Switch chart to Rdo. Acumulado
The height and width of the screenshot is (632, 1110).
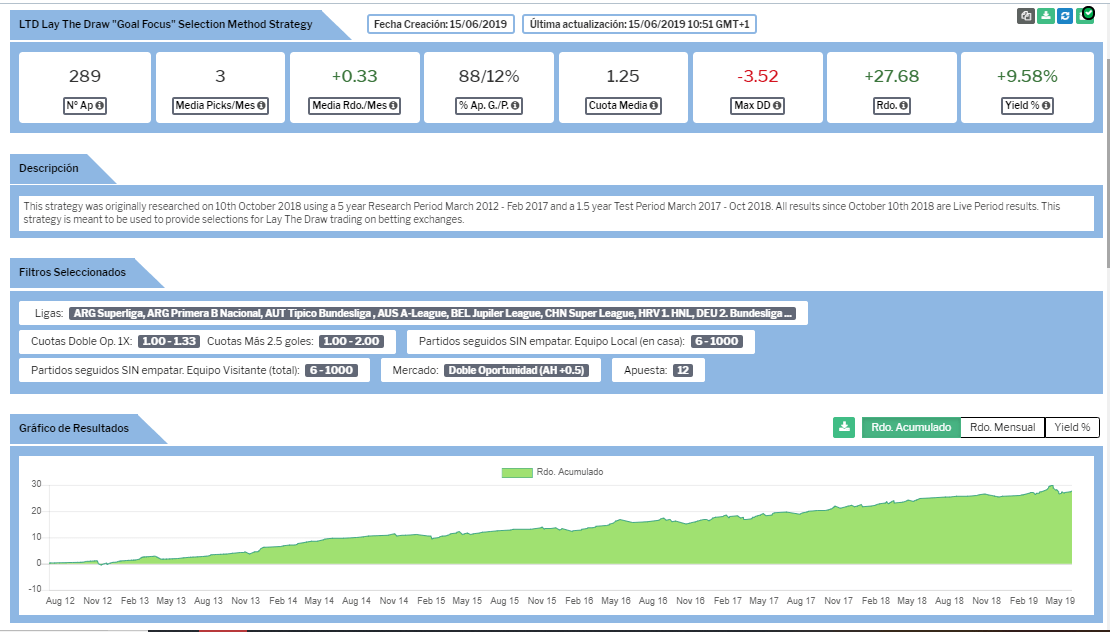click(x=910, y=427)
